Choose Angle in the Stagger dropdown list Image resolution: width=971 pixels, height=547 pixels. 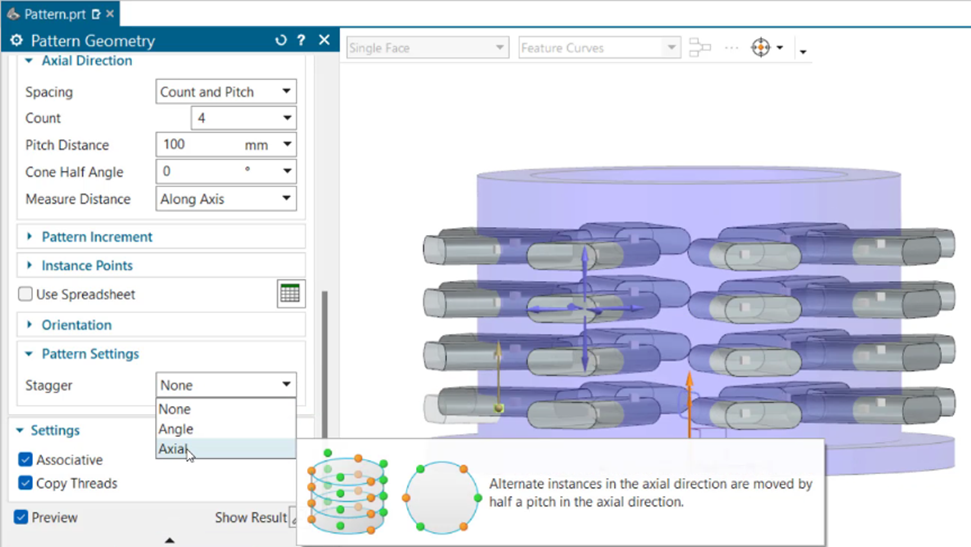[176, 429]
